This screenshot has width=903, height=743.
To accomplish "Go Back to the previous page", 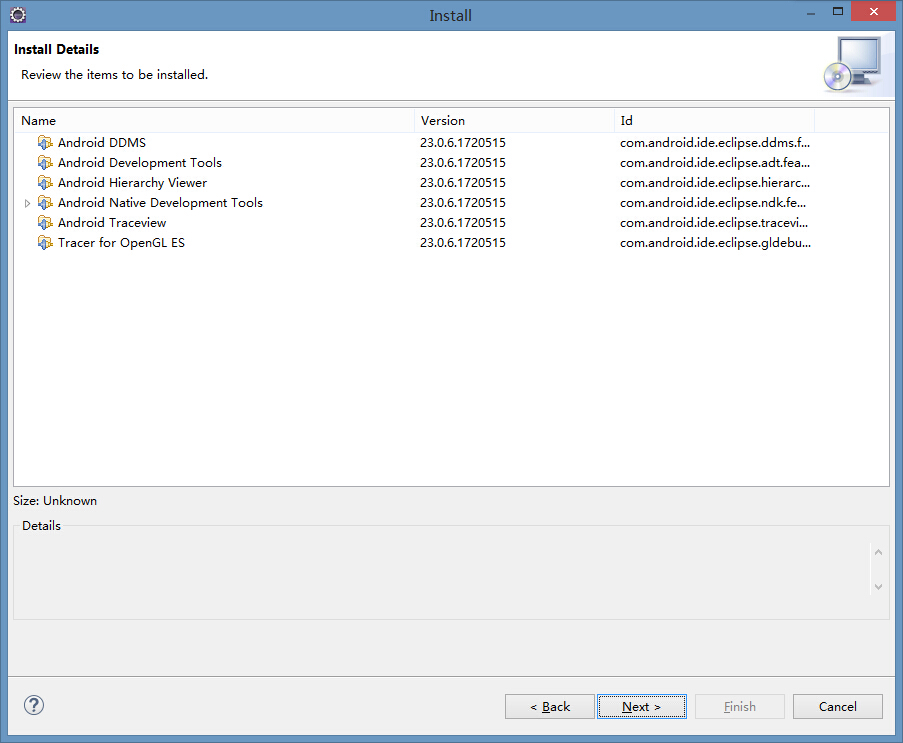I will (x=549, y=707).
